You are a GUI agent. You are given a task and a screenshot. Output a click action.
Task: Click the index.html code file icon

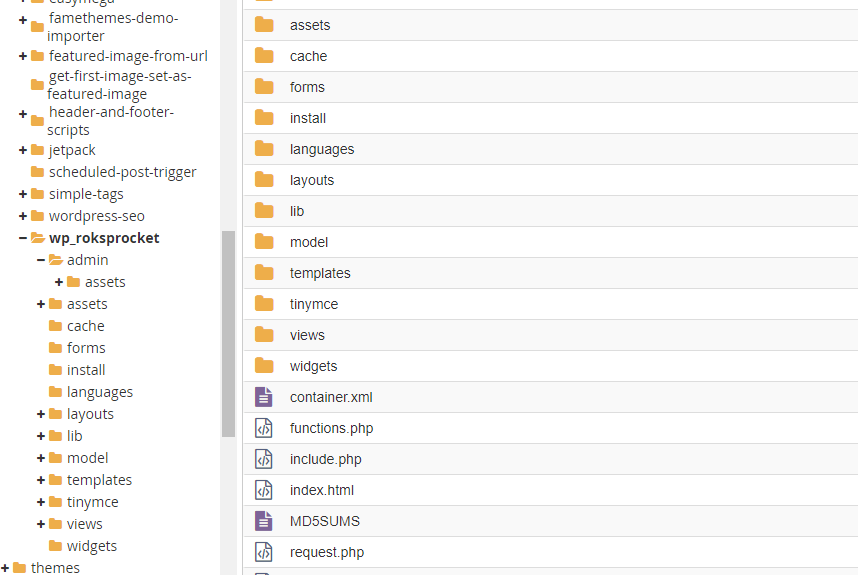[x=264, y=490]
